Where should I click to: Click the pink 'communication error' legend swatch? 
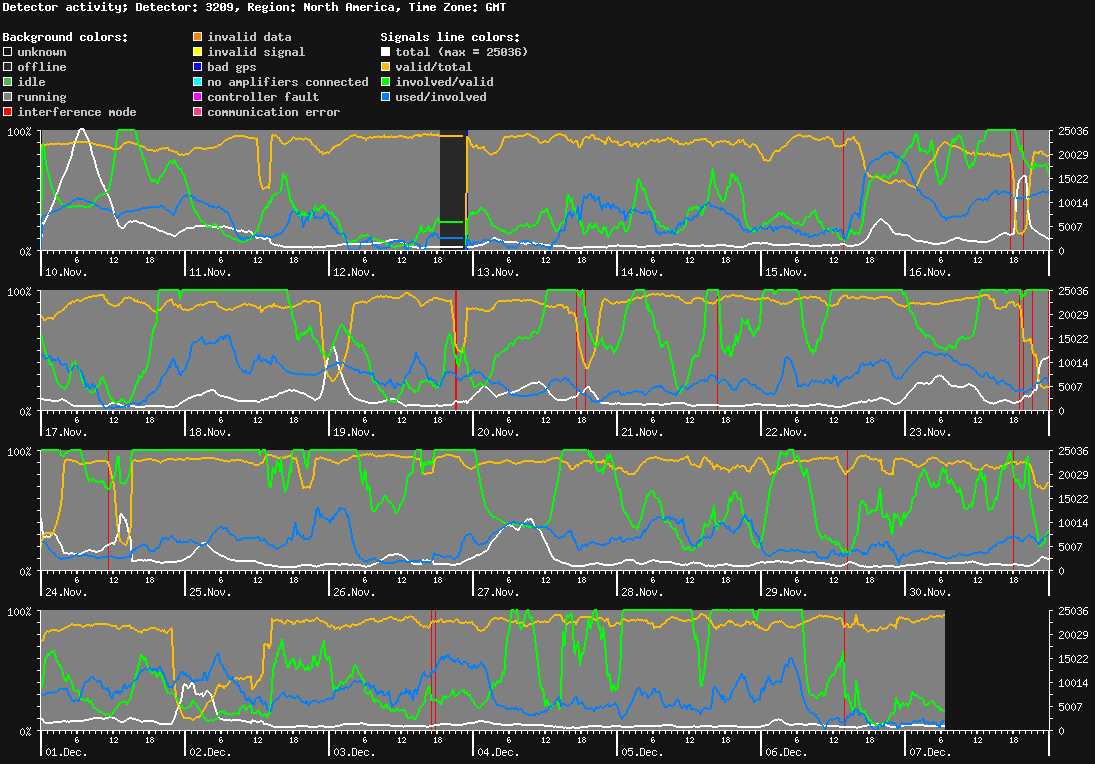pyautogui.click(x=196, y=111)
